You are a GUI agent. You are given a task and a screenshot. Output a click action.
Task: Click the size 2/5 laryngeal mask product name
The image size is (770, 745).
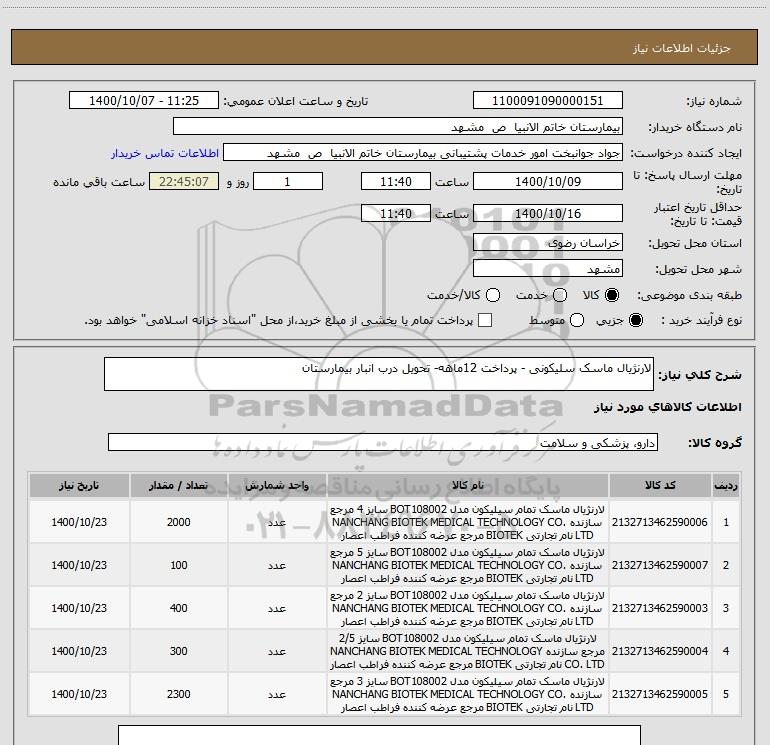(468, 651)
